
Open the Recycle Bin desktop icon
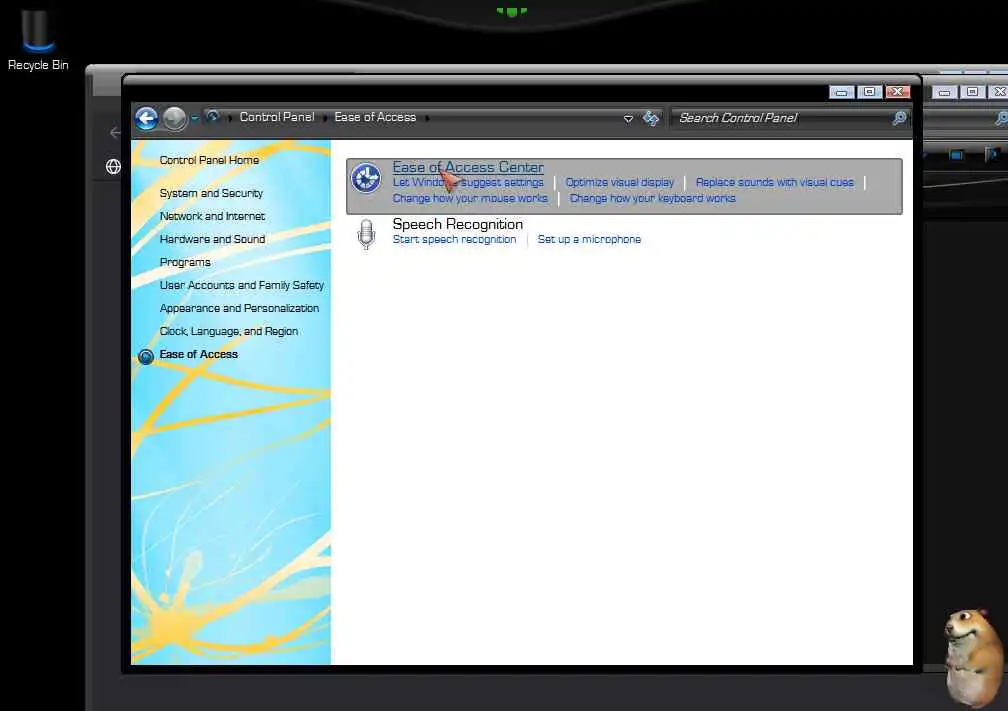point(38,40)
